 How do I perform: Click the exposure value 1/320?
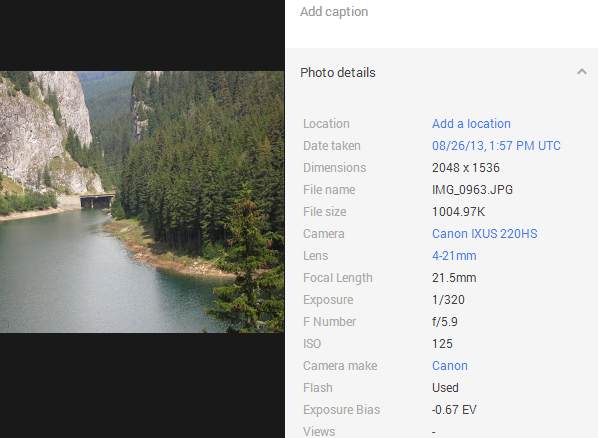point(448,300)
